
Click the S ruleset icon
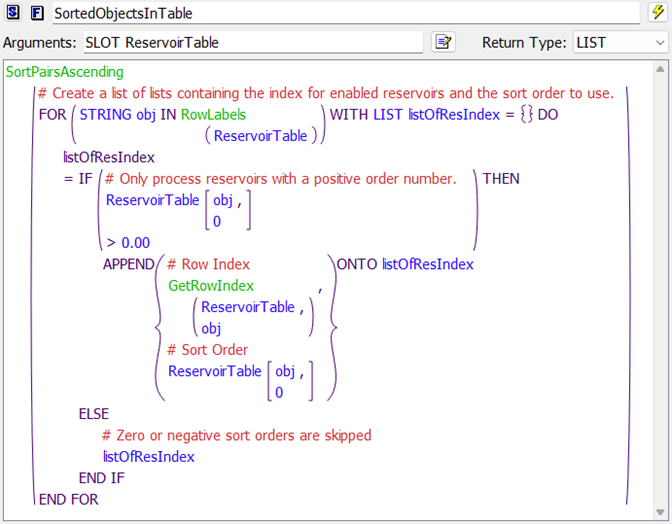coord(14,13)
